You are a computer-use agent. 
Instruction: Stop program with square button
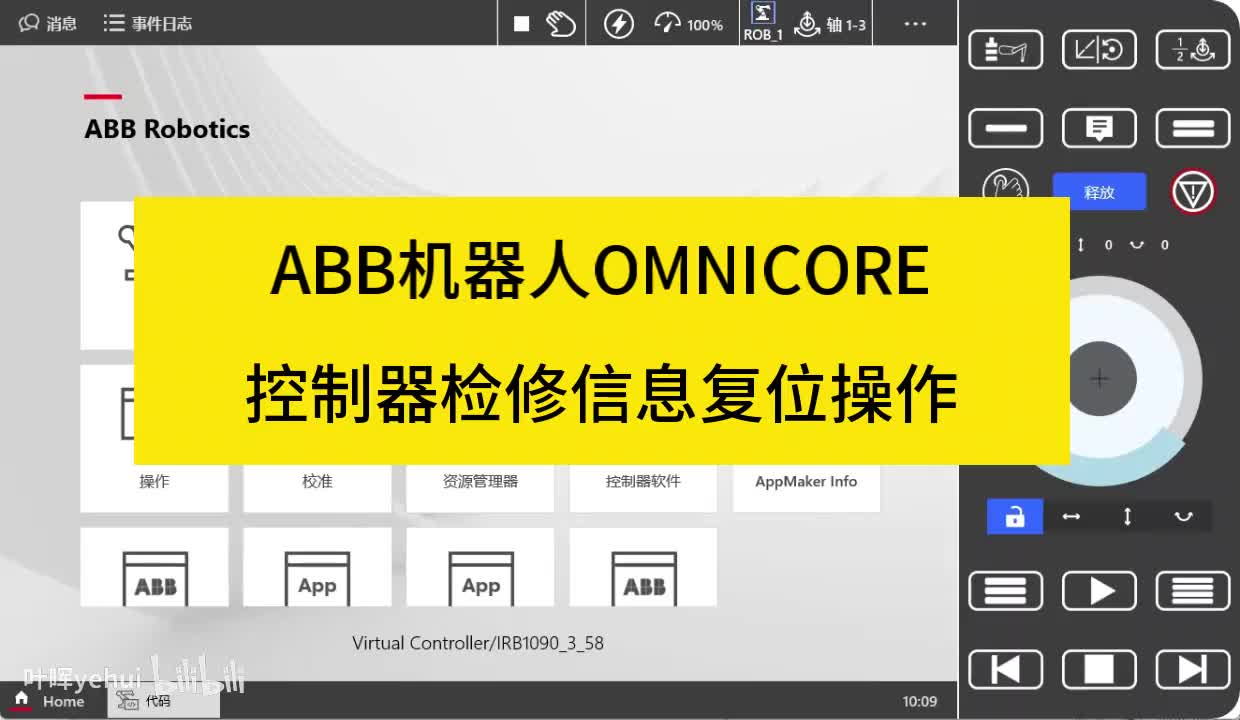[1099, 669]
